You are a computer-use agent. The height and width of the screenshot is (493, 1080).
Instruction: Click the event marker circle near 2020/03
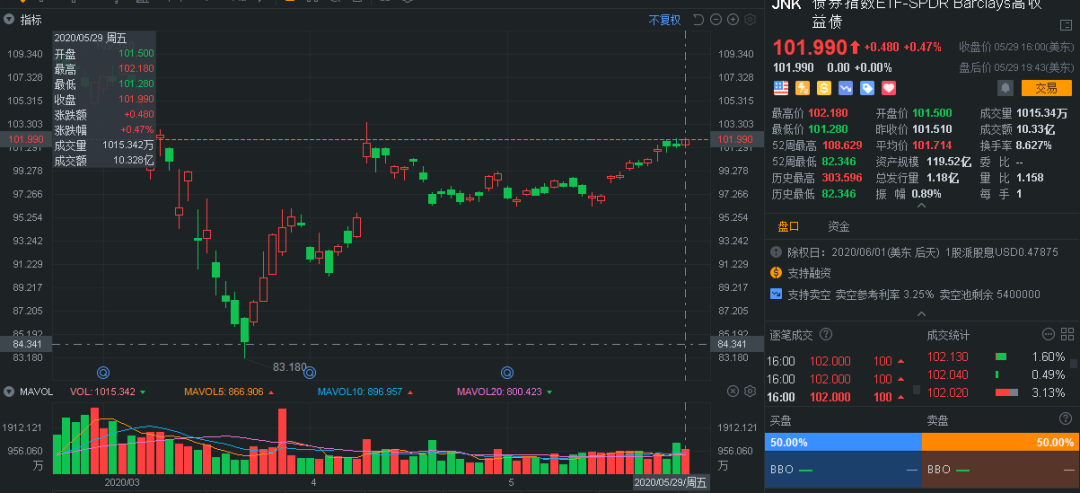click(103, 373)
